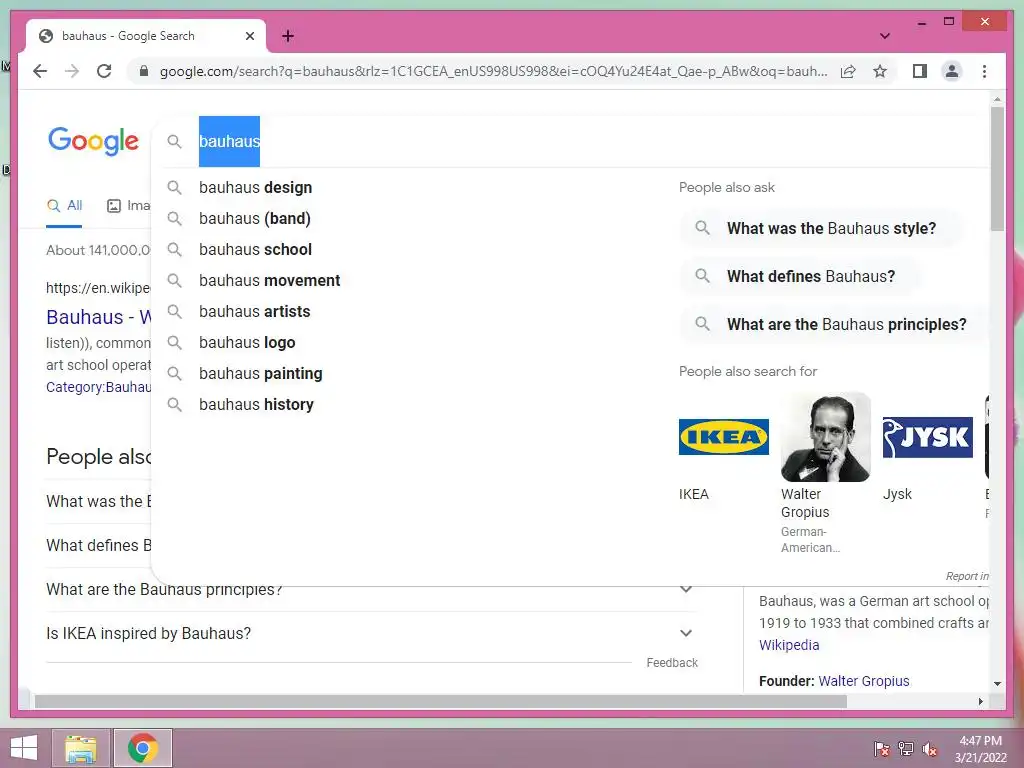Screen dimensions: 1024x768
Task: Go back with the browser back arrow
Action: pyautogui.click(x=40, y=71)
